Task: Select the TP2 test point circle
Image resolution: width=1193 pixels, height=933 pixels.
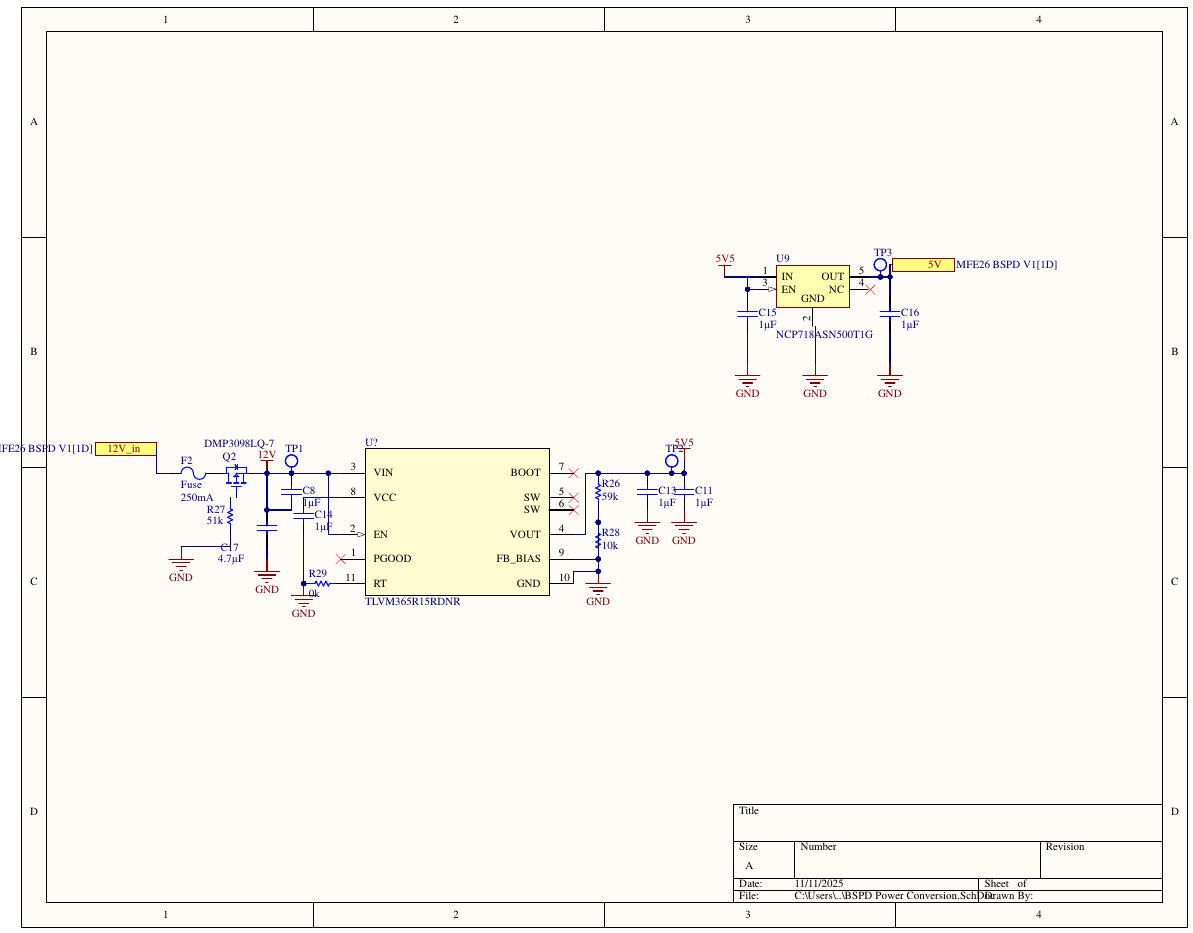Action: (x=672, y=461)
